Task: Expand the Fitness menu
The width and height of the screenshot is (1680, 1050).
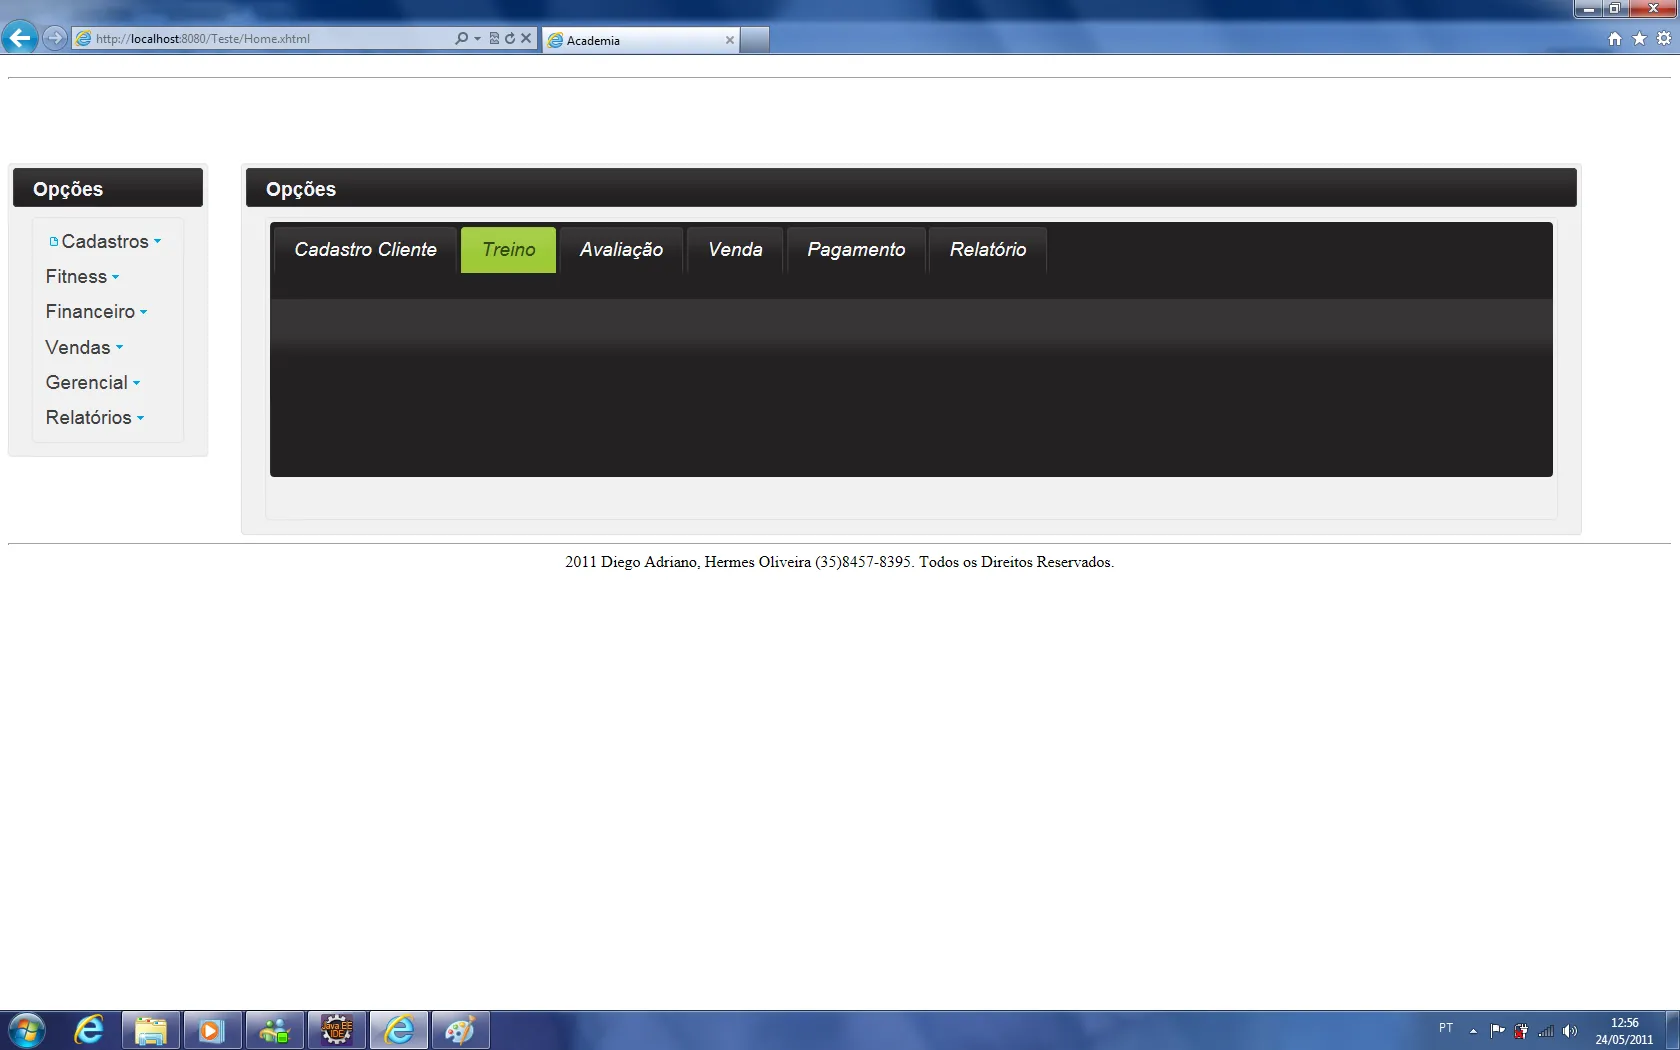Action: click(82, 277)
